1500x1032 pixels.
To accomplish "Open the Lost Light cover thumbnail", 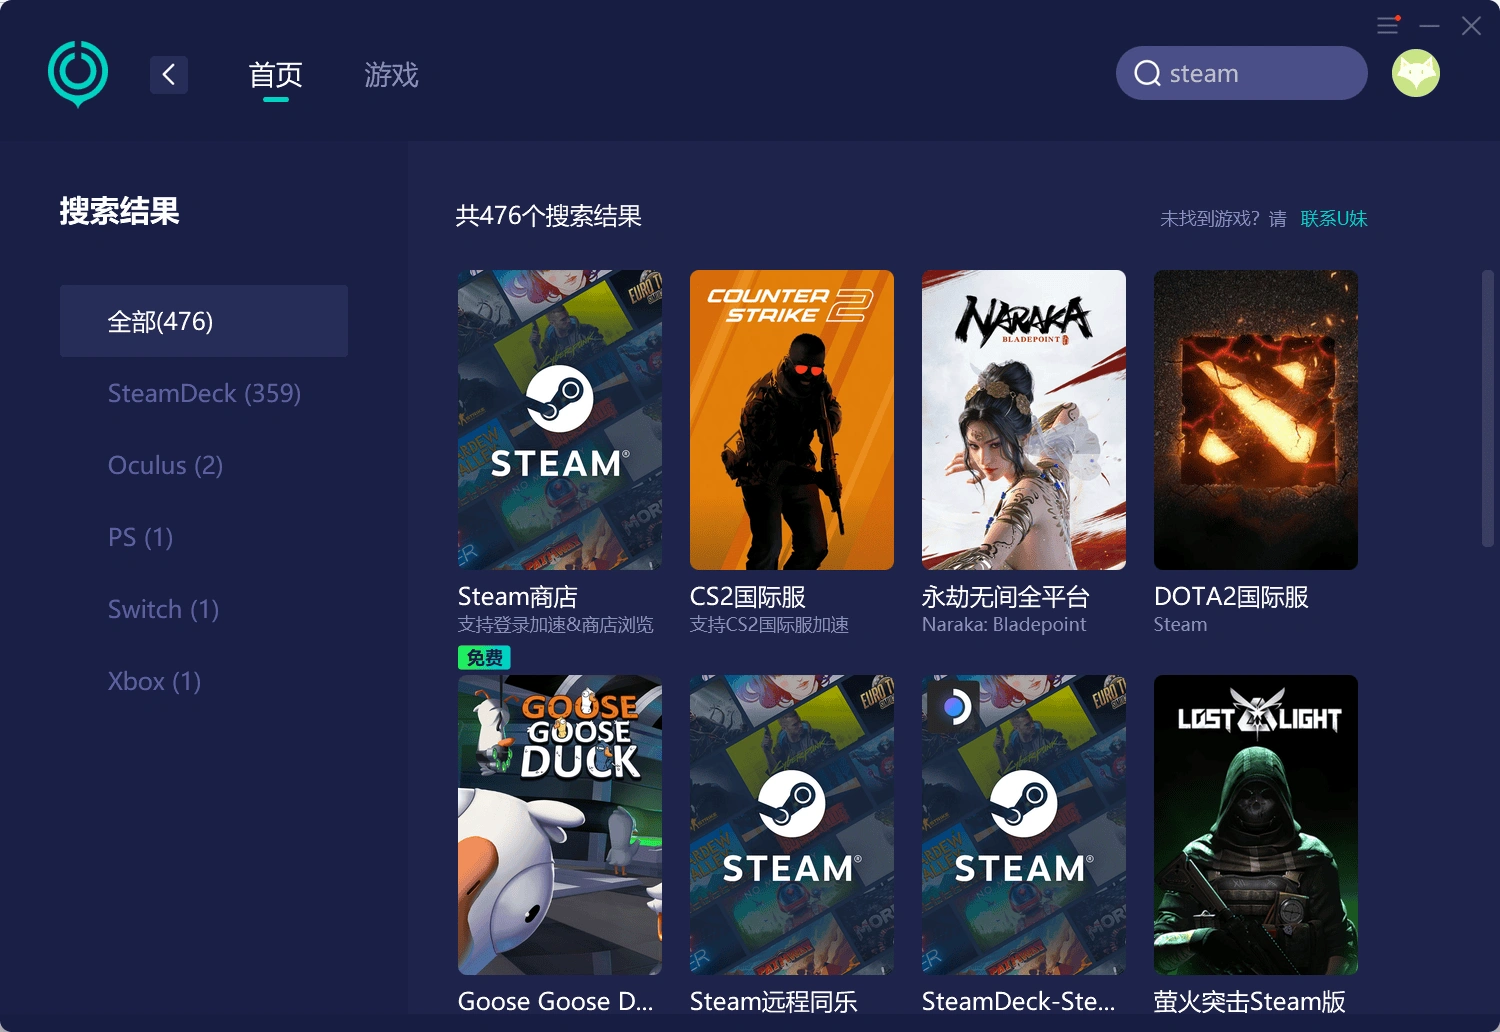I will tap(1256, 825).
